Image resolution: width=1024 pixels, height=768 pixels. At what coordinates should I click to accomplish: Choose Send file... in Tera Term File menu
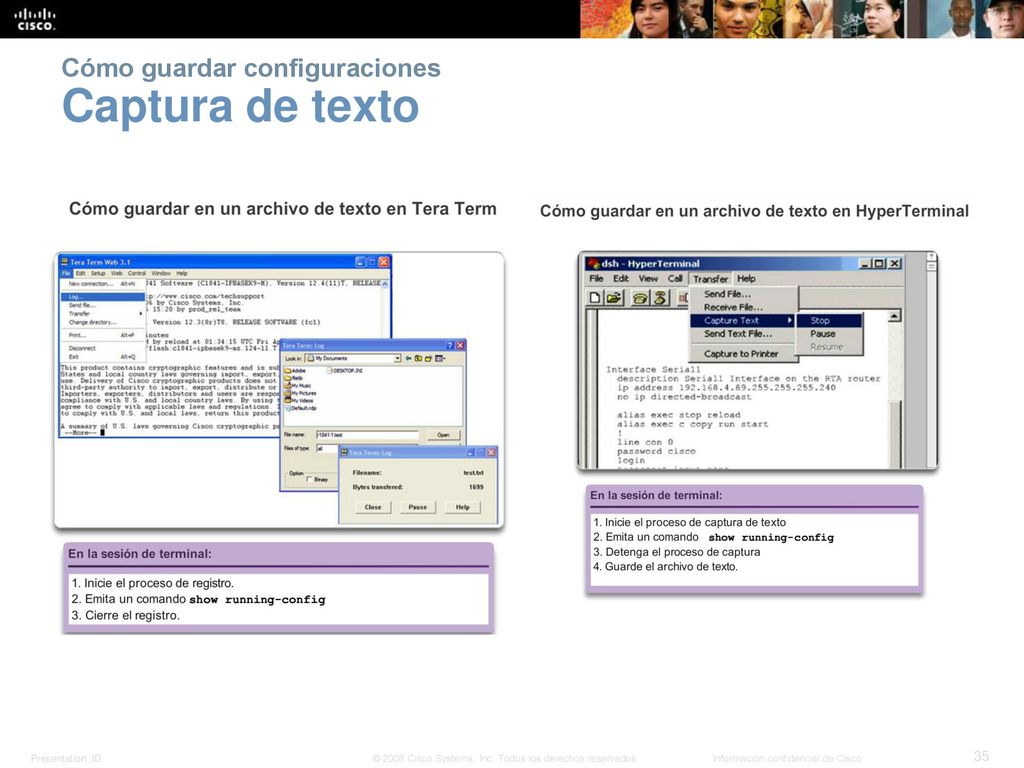pos(103,306)
